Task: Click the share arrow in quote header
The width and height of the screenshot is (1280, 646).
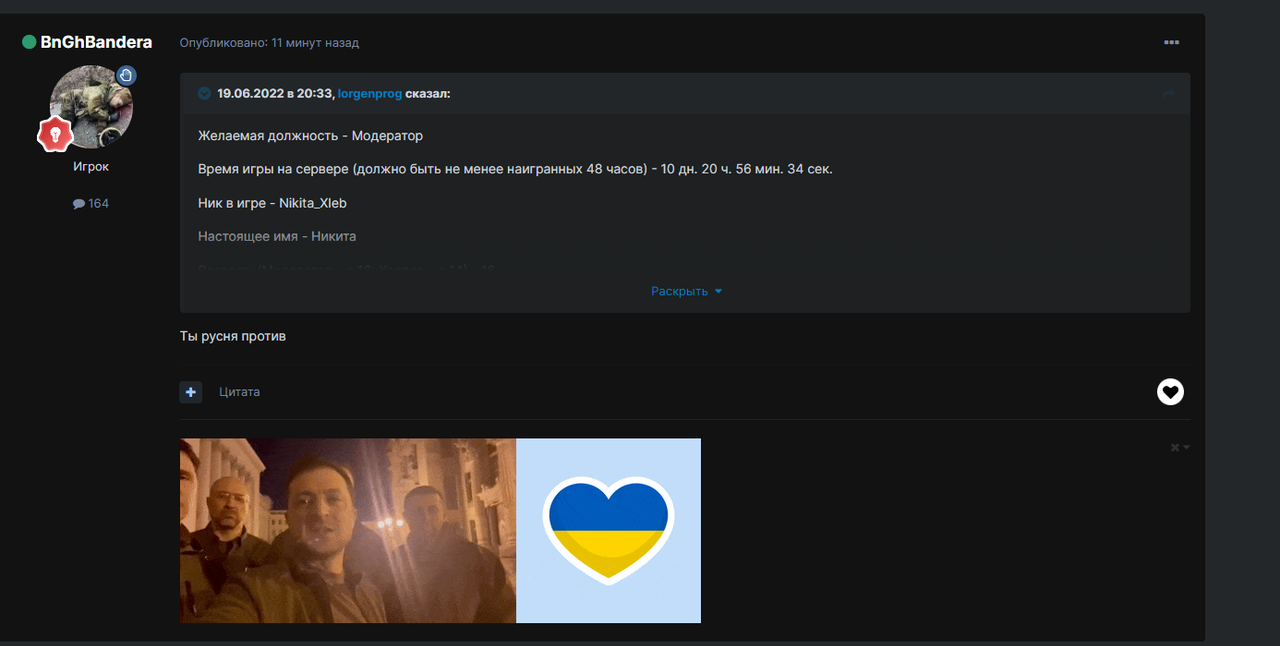Action: [x=1169, y=93]
